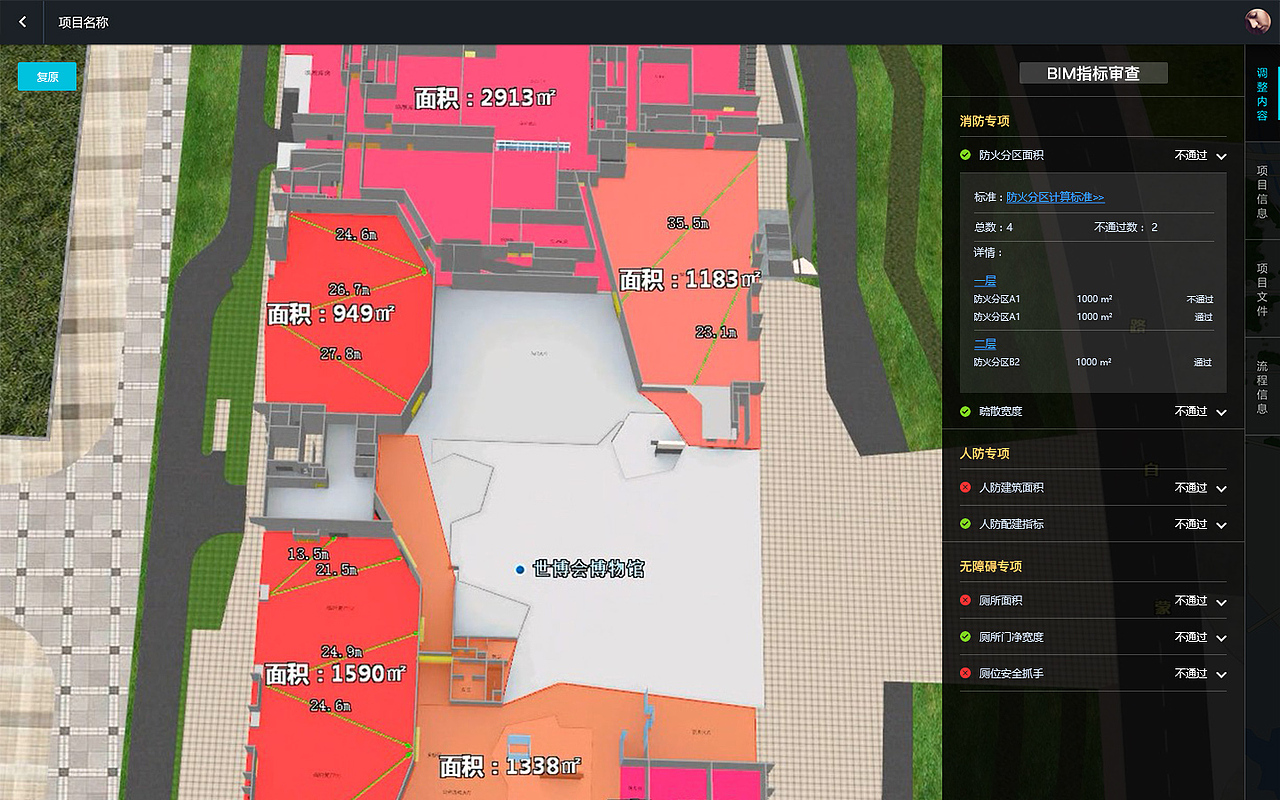The height and width of the screenshot is (800, 1280).
Task: Click the 35.5m distance label
Action: pyautogui.click(x=688, y=223)
